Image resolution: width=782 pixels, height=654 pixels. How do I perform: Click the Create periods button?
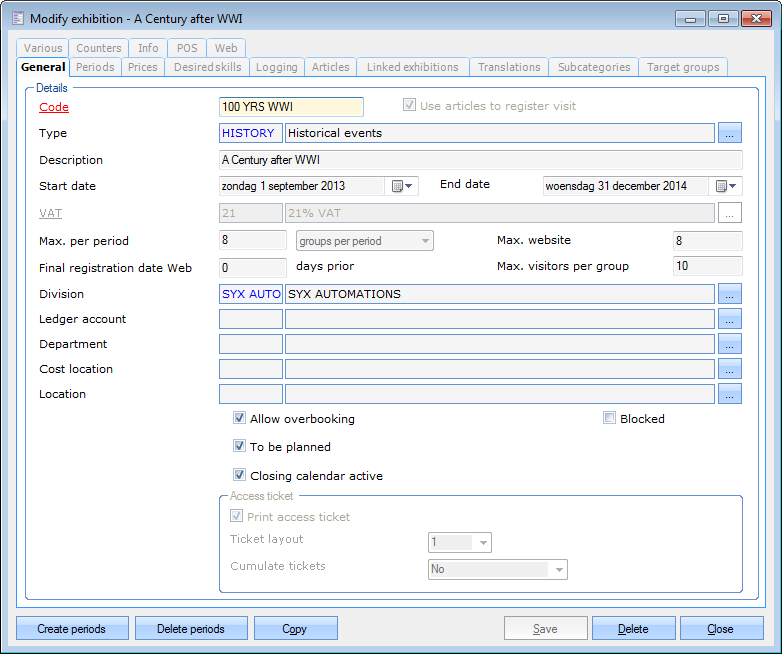pos(73,629)
